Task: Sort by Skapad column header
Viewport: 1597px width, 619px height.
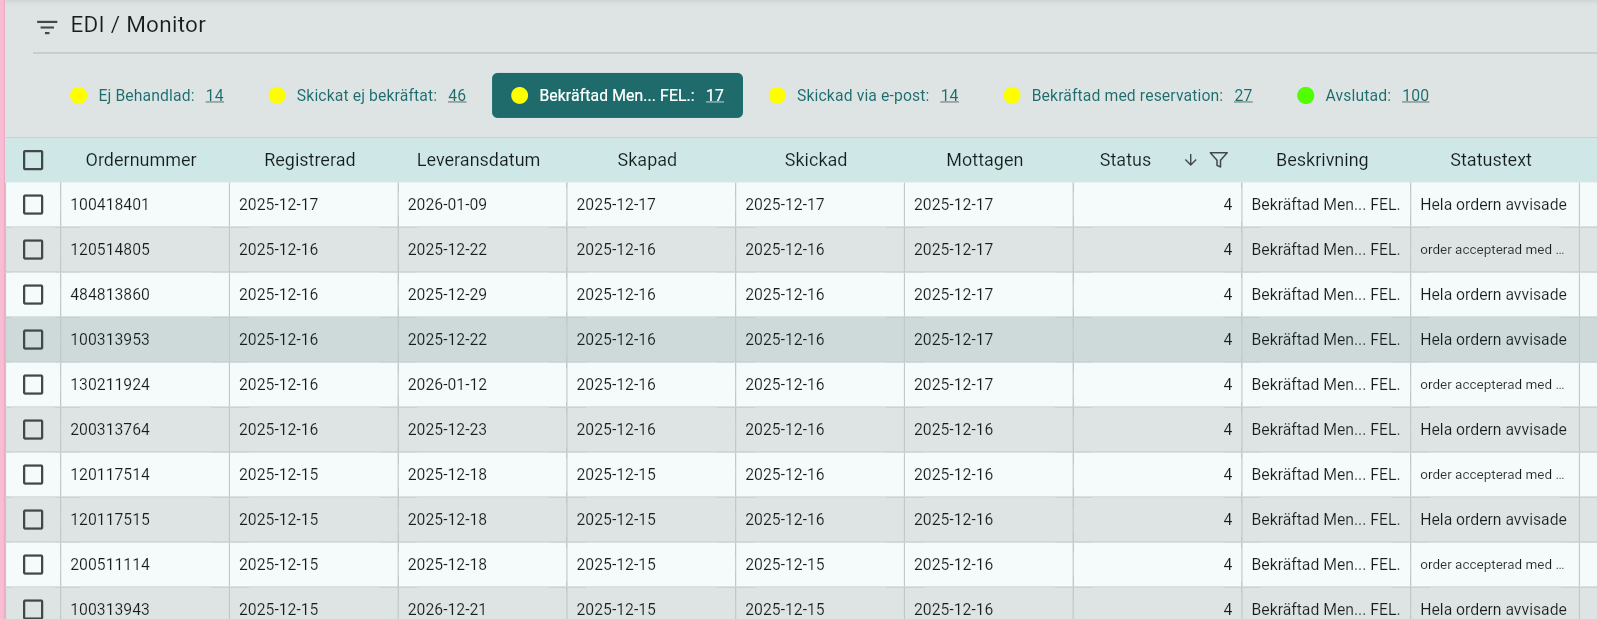Action: pyautogui.click(x=647, y=160)
